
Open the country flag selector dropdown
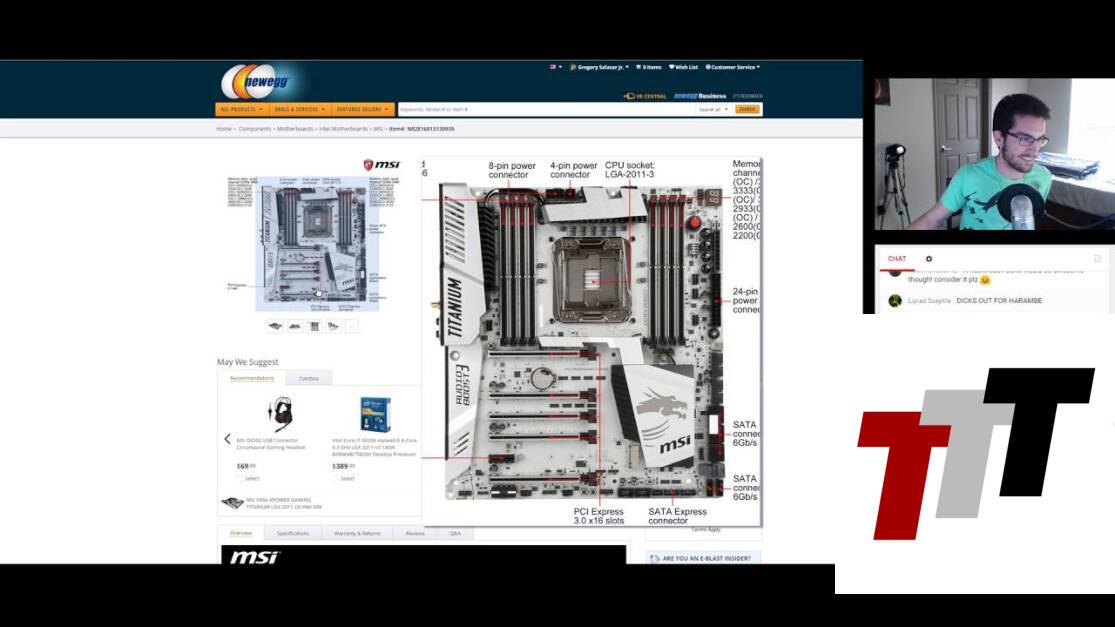tap(555, 67)
